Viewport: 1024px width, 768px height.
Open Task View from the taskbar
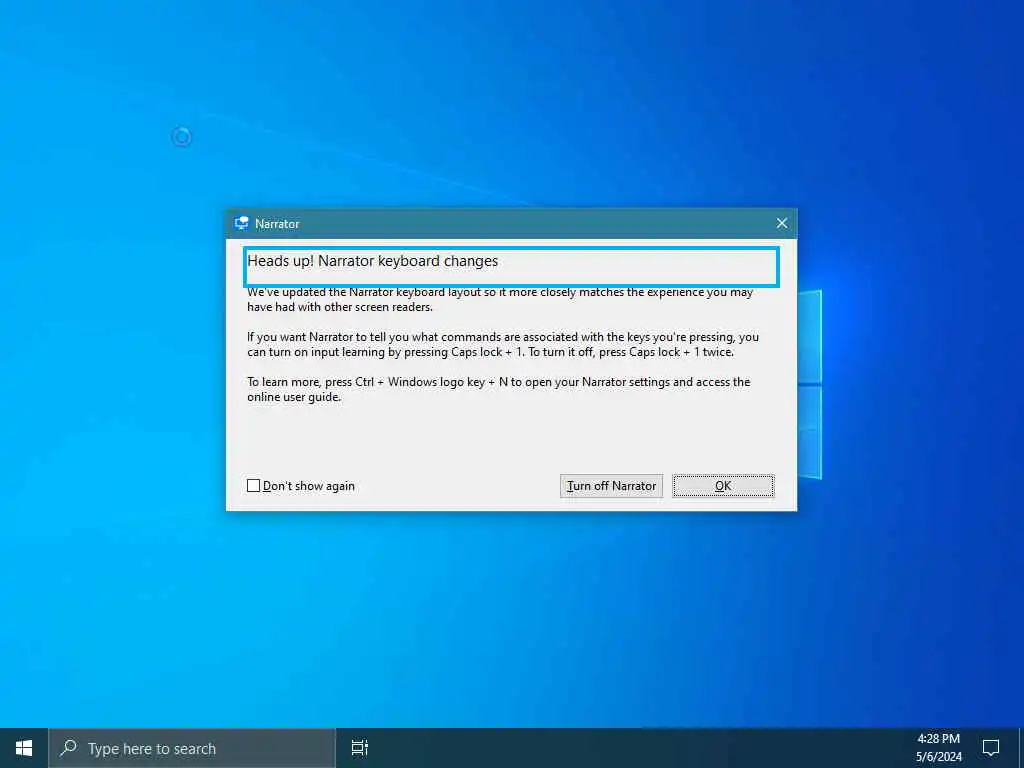pyautogui.click(x=359, y=748)
